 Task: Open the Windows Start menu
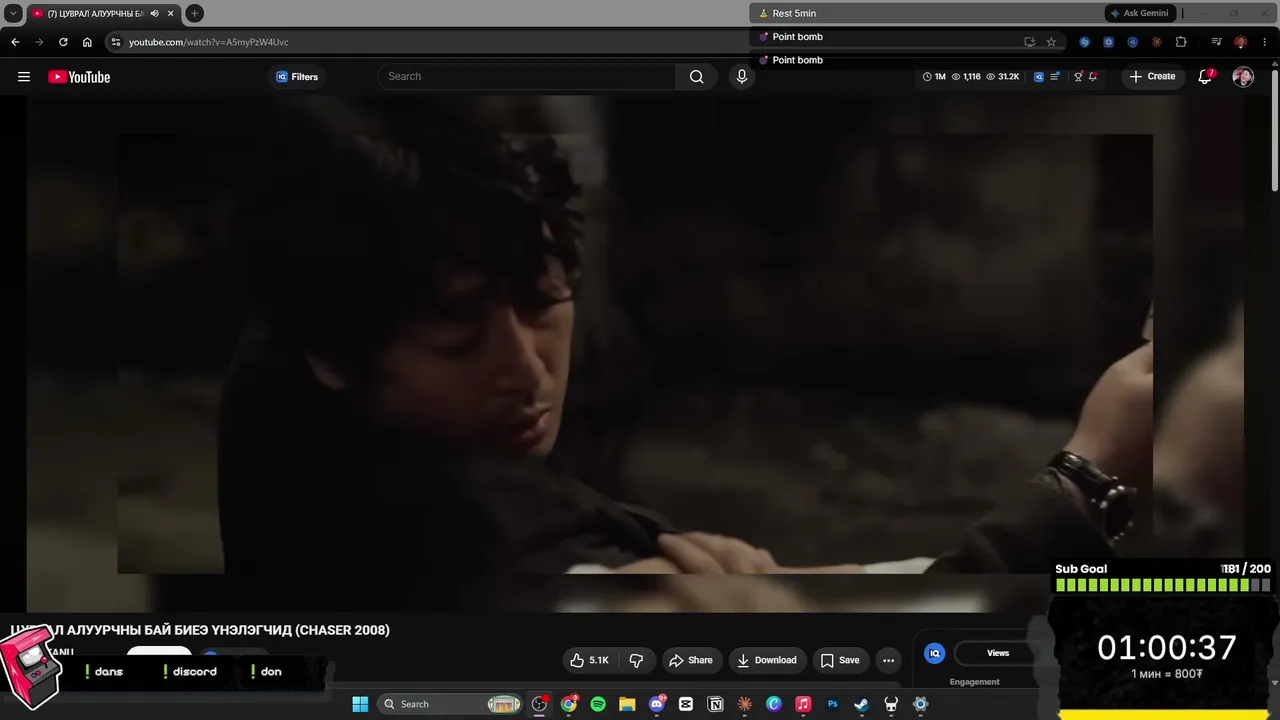point(360,704)
